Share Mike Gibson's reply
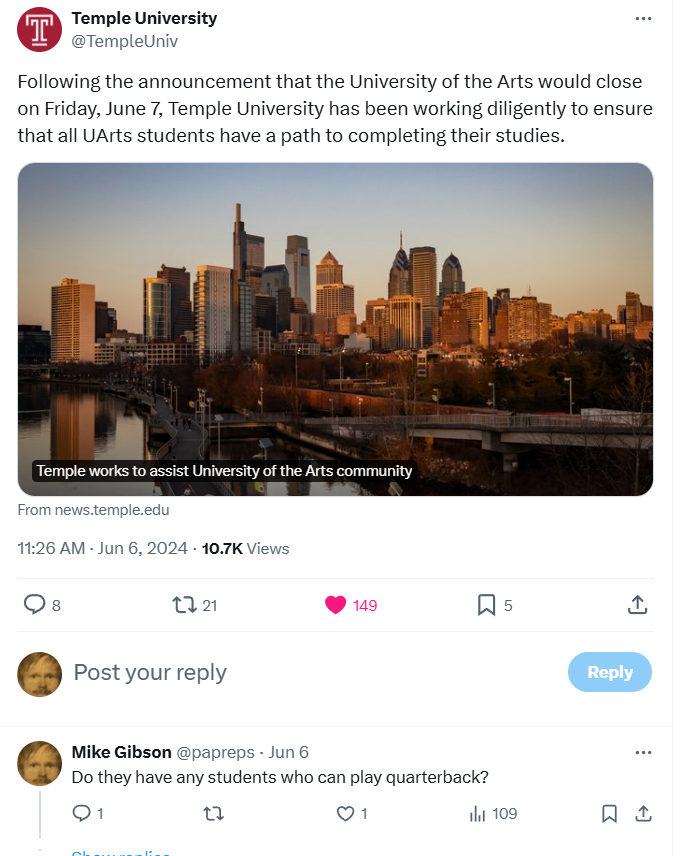The width and height of the screenshot is (695, 856). pyautogui.click(x=644, y=814)
